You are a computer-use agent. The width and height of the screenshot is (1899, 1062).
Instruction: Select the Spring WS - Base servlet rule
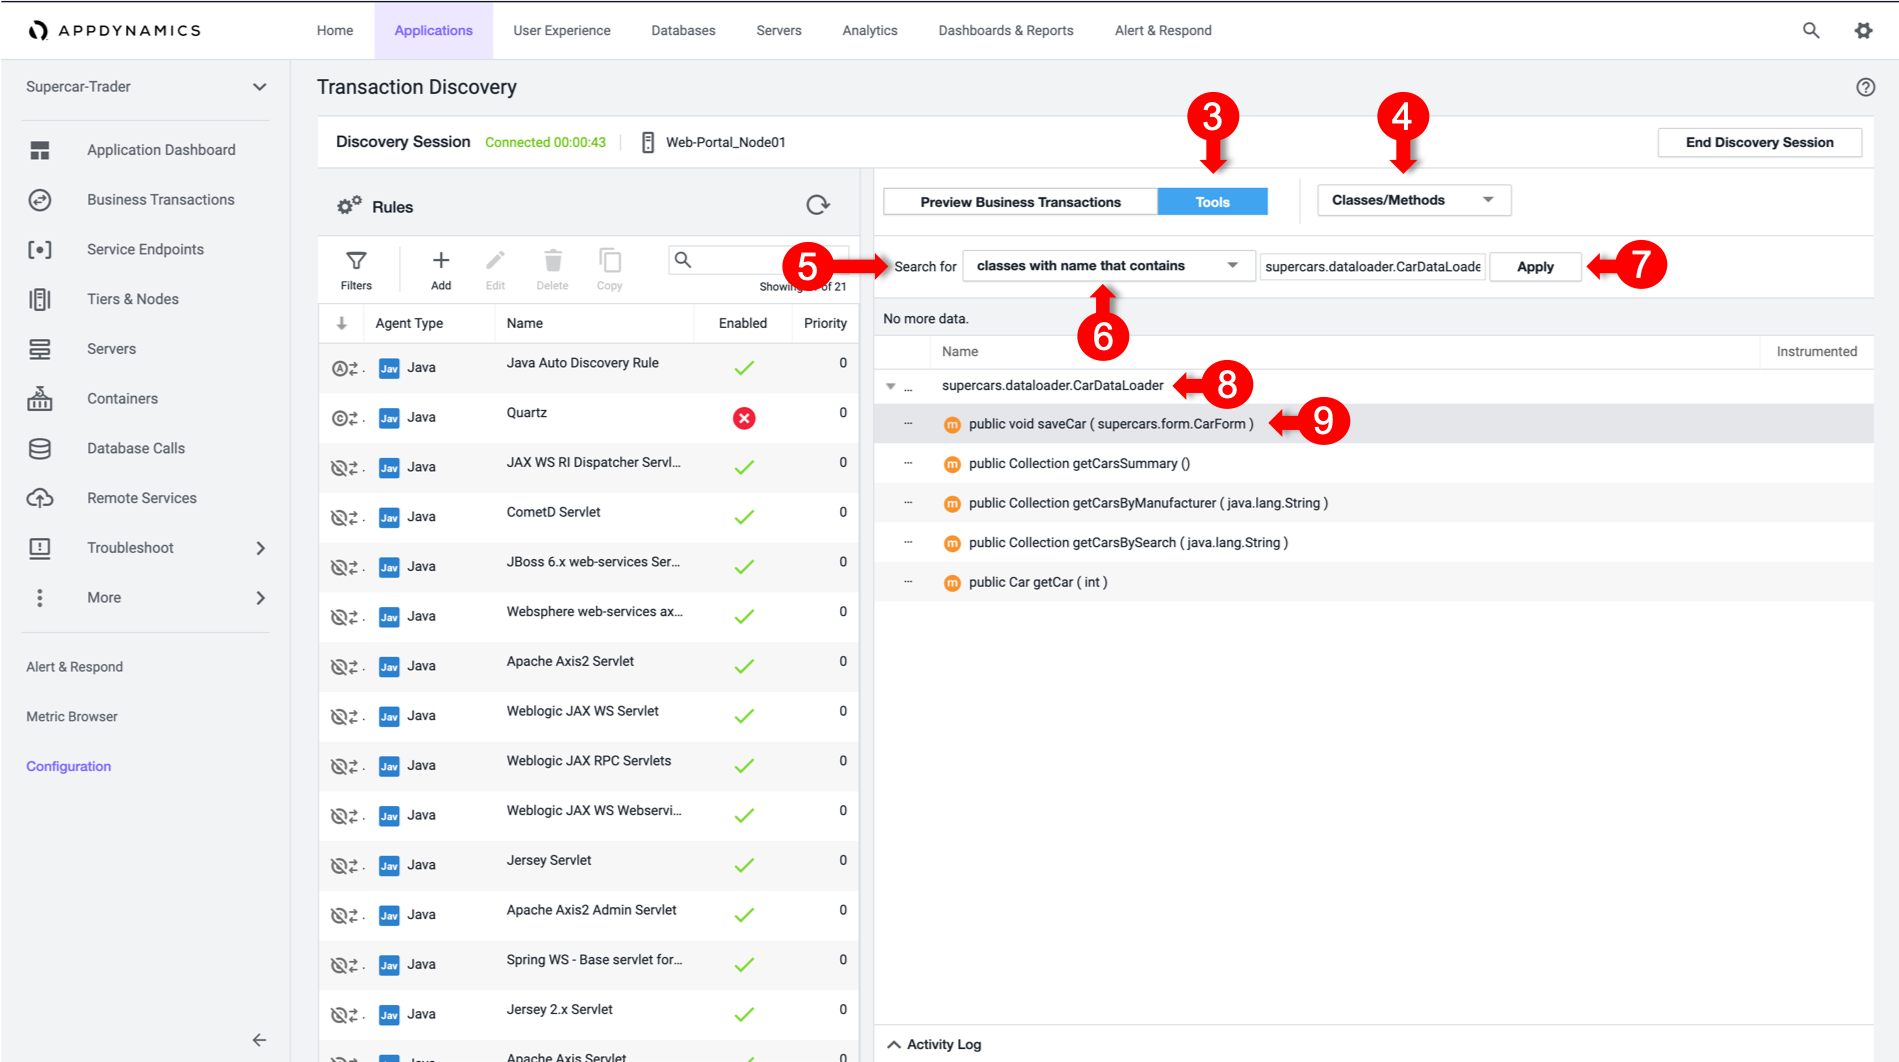coord(588,964)
